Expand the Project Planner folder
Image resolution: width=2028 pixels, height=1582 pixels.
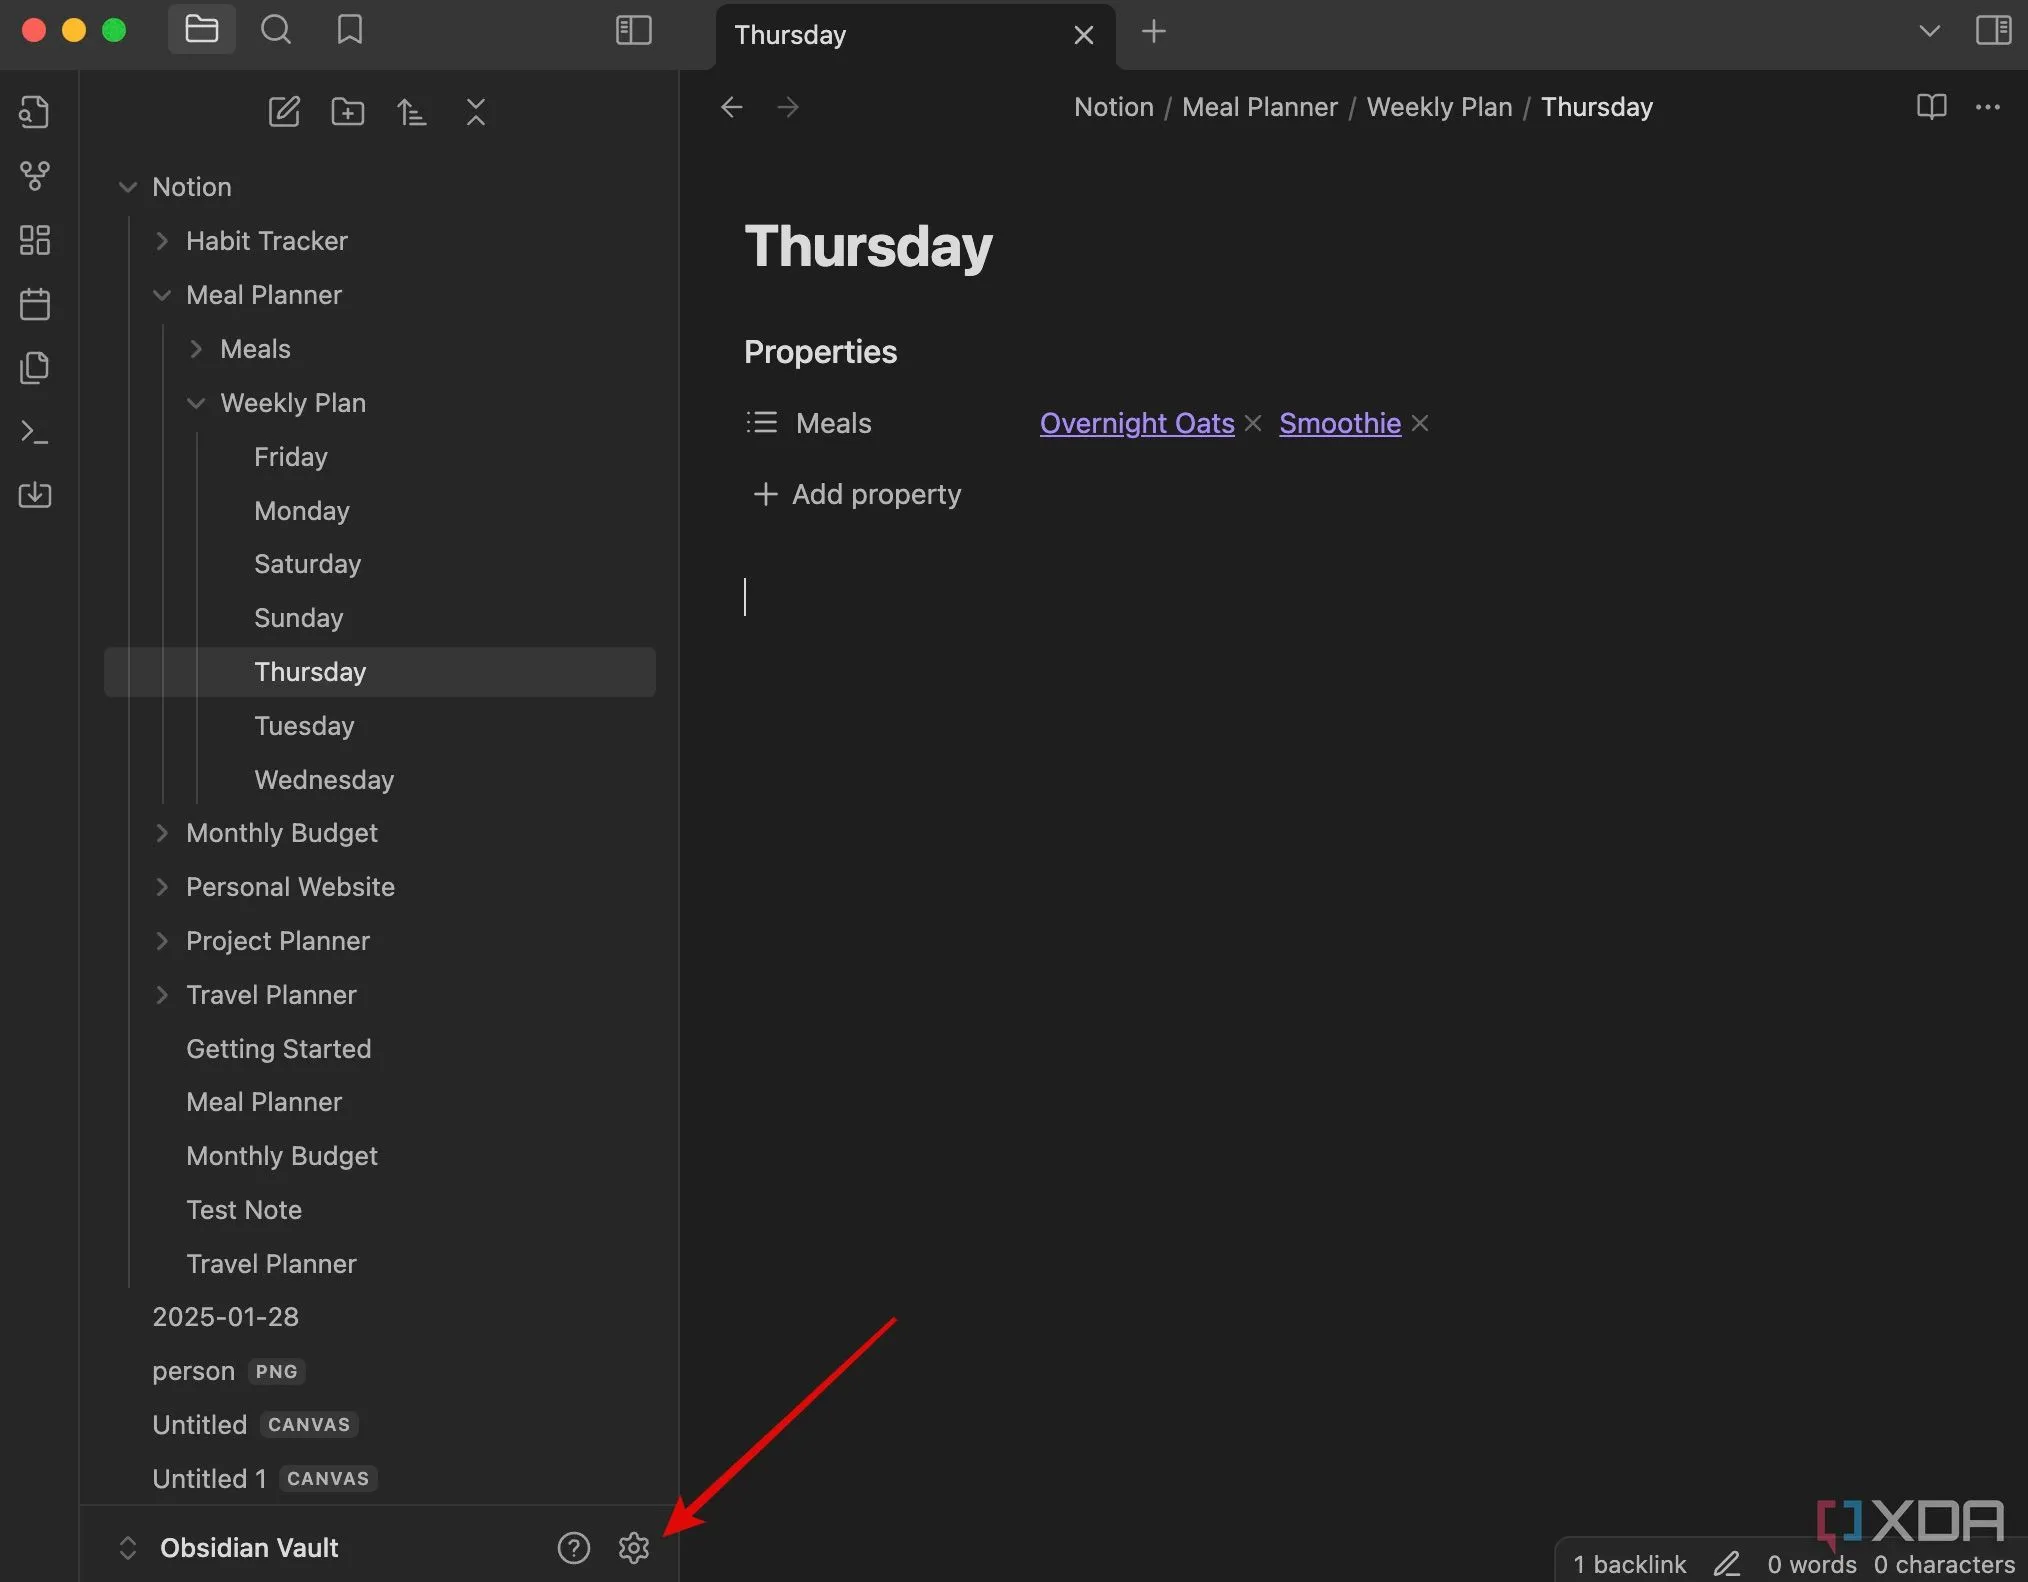coord(161,941)
